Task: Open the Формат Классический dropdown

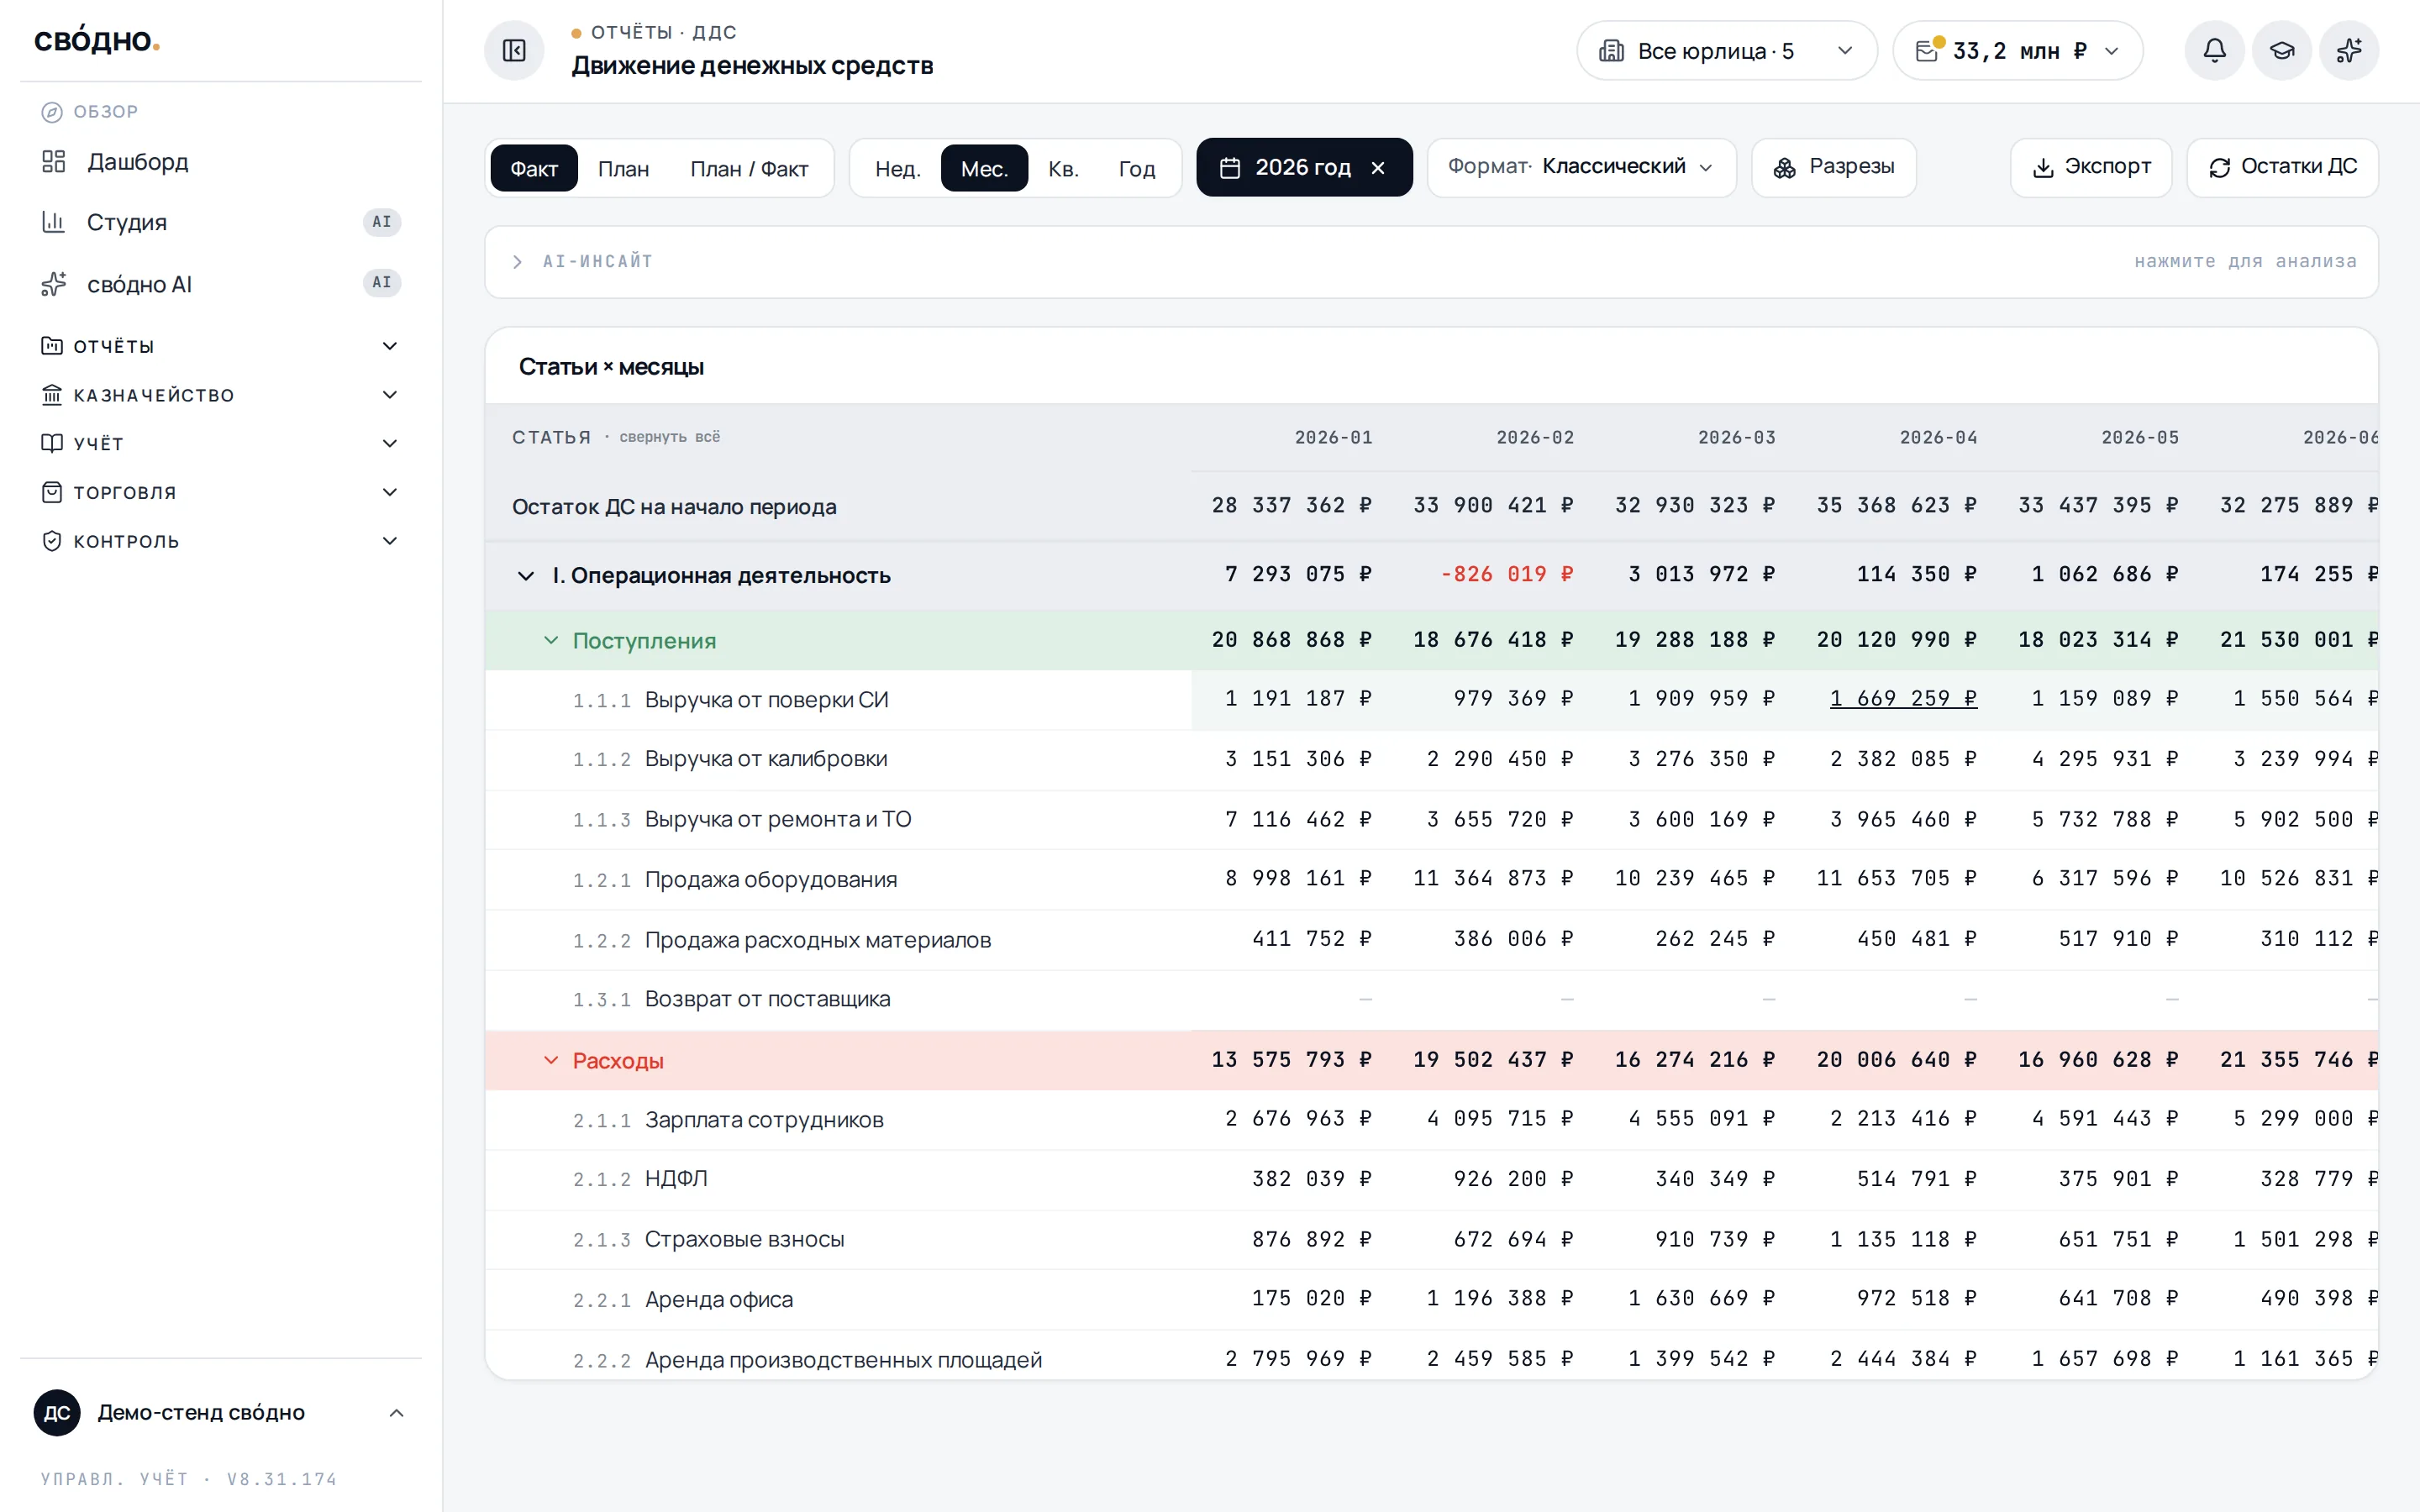Action: [x=1581, y=168]
